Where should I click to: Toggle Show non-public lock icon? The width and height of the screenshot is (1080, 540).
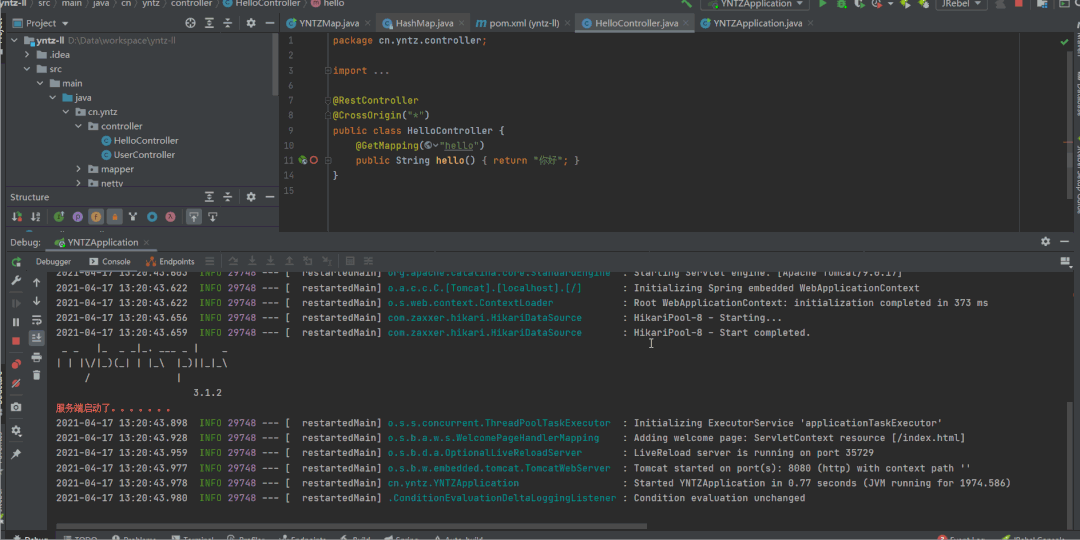[x=115, y=217]
